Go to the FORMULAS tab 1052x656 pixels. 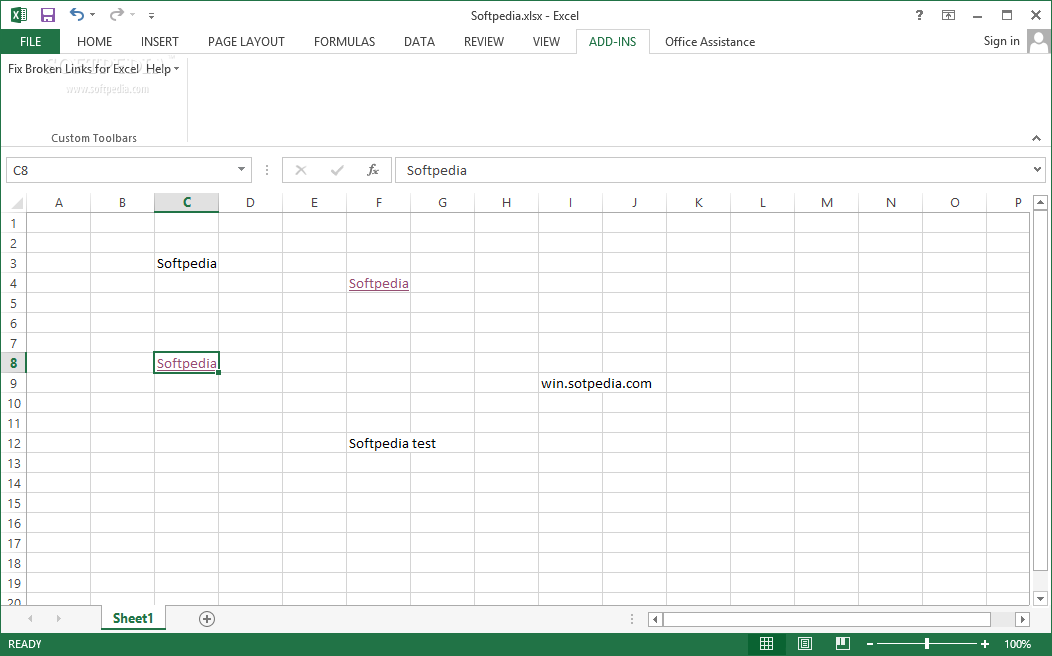pyautogui.click(x=344, y=42)
